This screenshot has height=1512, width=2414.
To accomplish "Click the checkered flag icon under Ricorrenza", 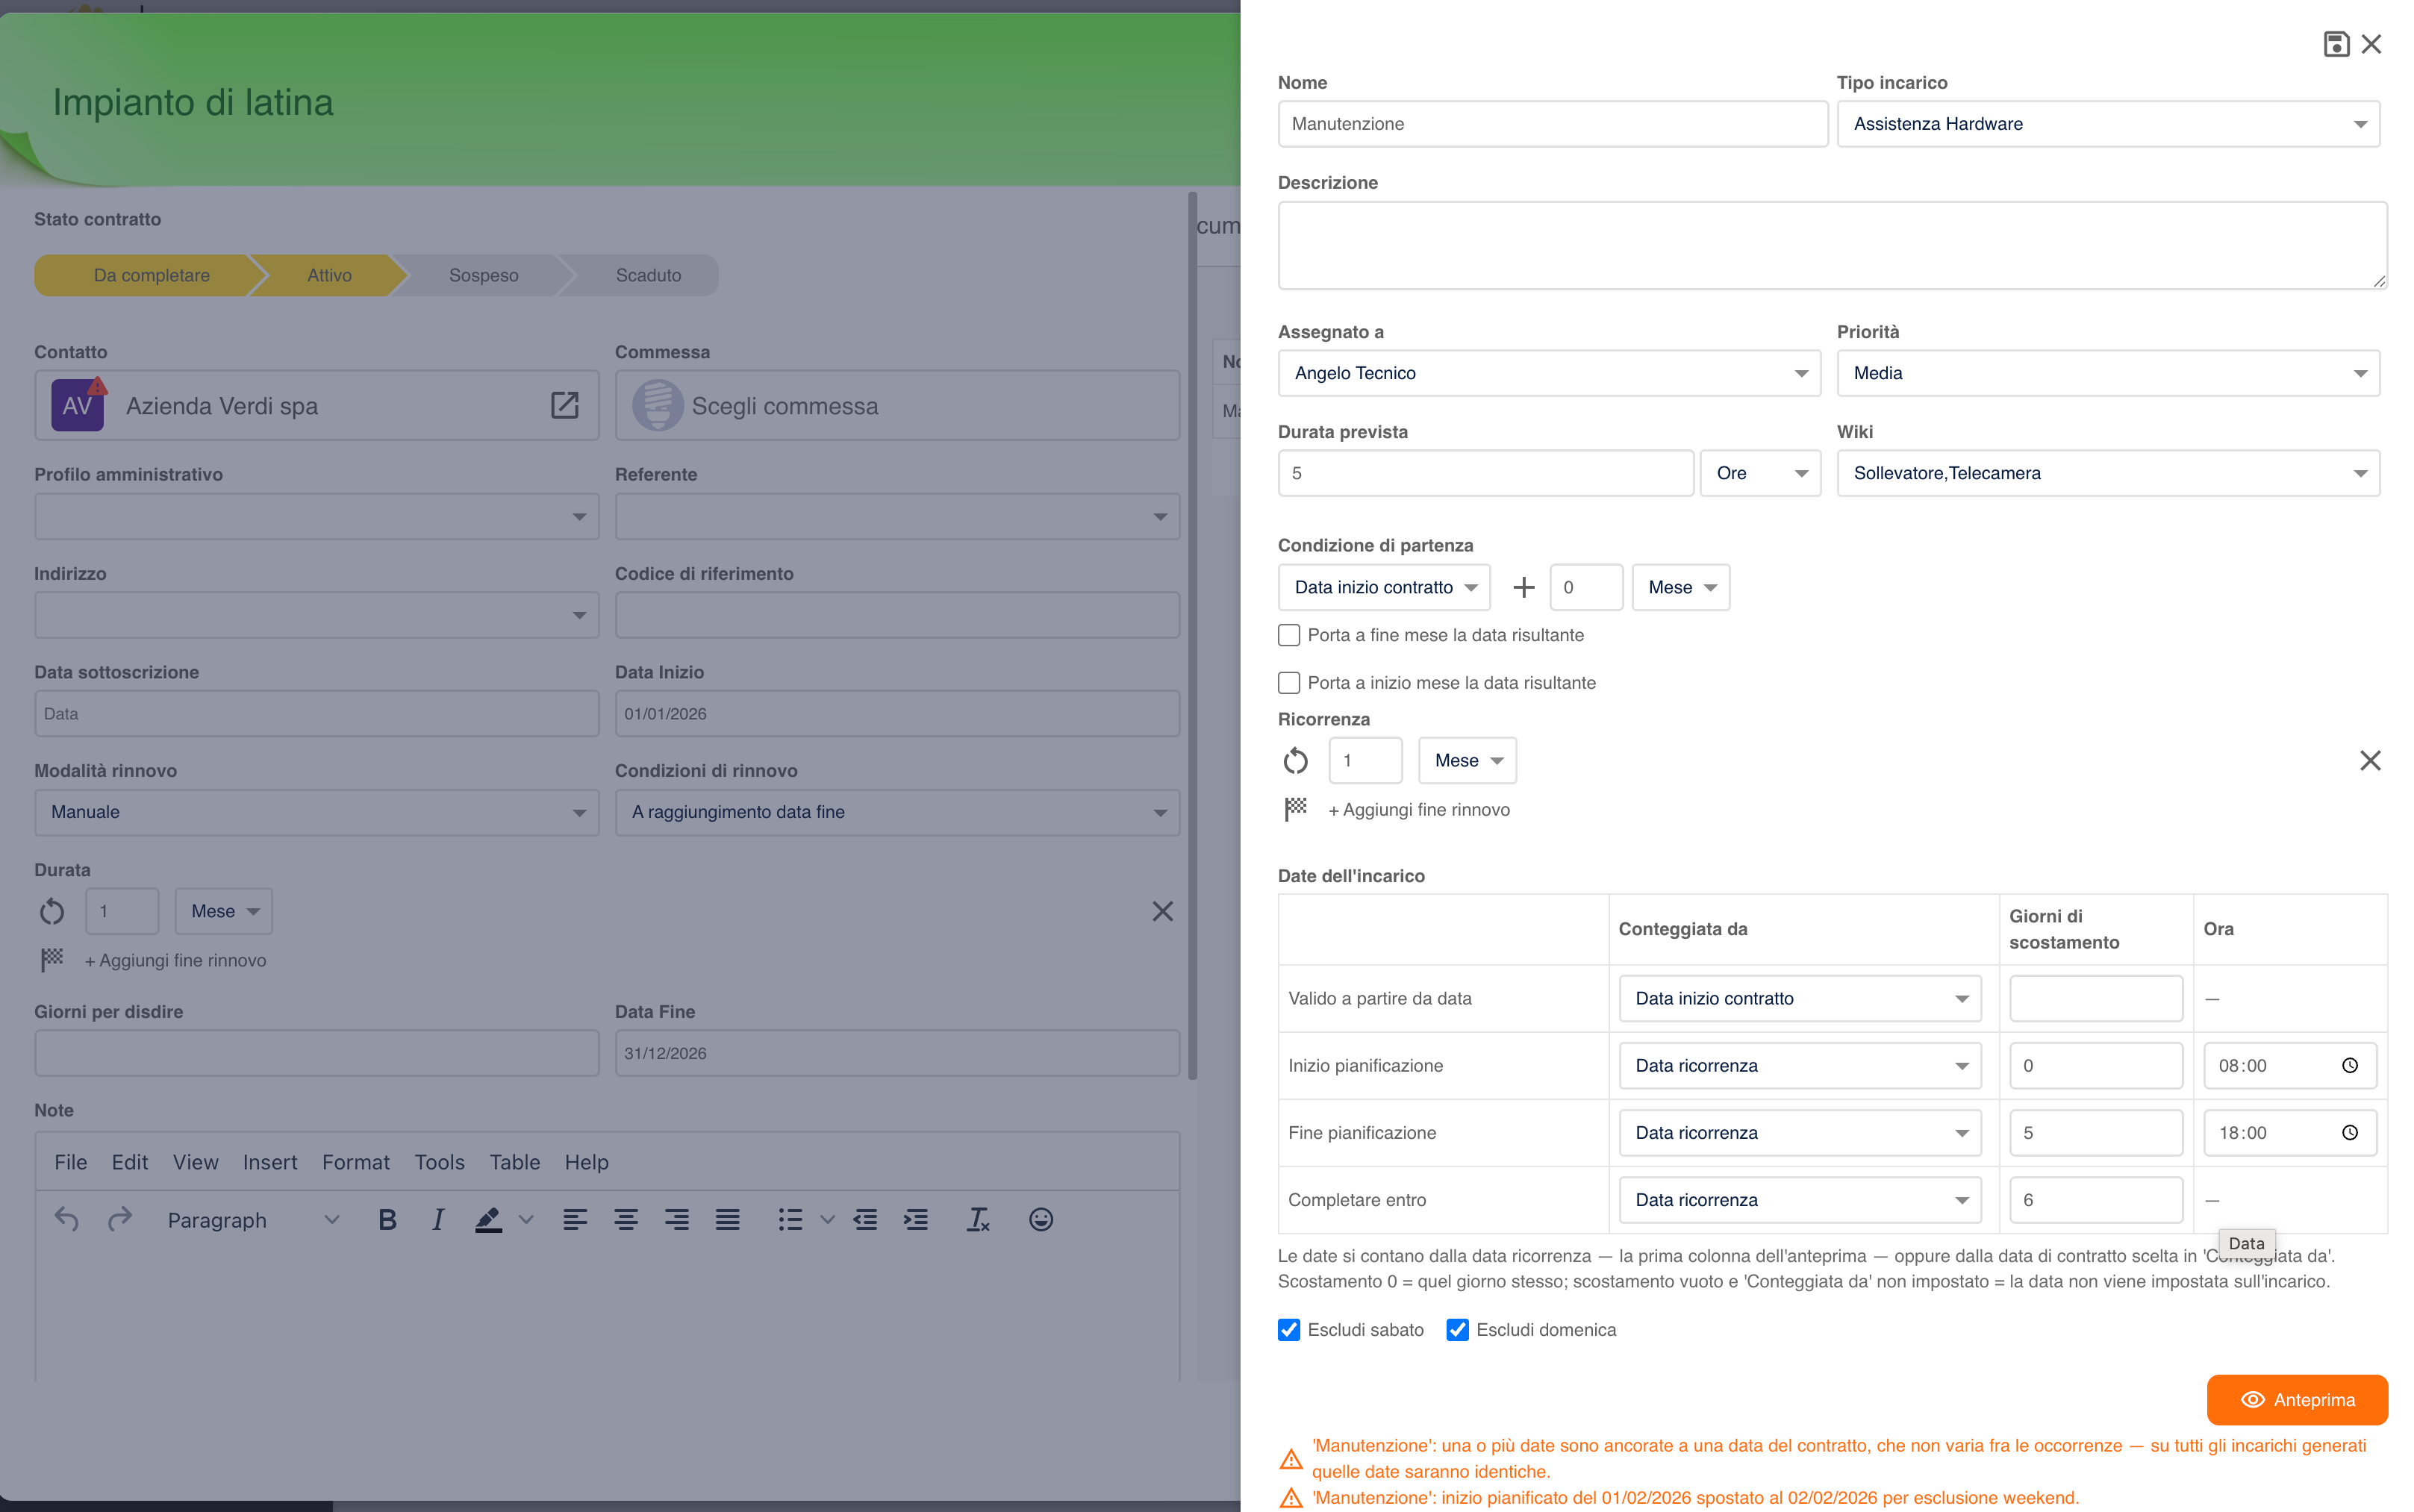I will [x=1295, y=808].
